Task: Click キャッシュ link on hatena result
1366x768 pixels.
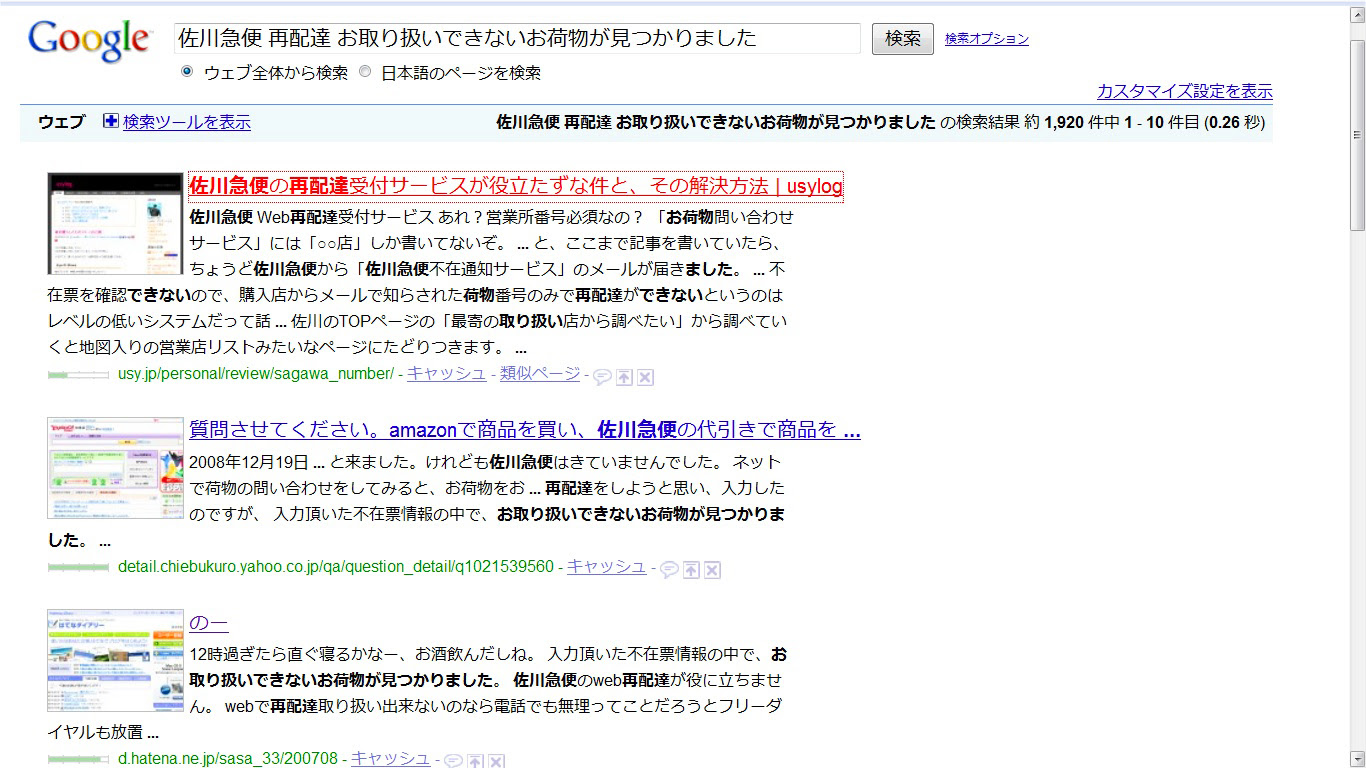Action: (390, 759)
